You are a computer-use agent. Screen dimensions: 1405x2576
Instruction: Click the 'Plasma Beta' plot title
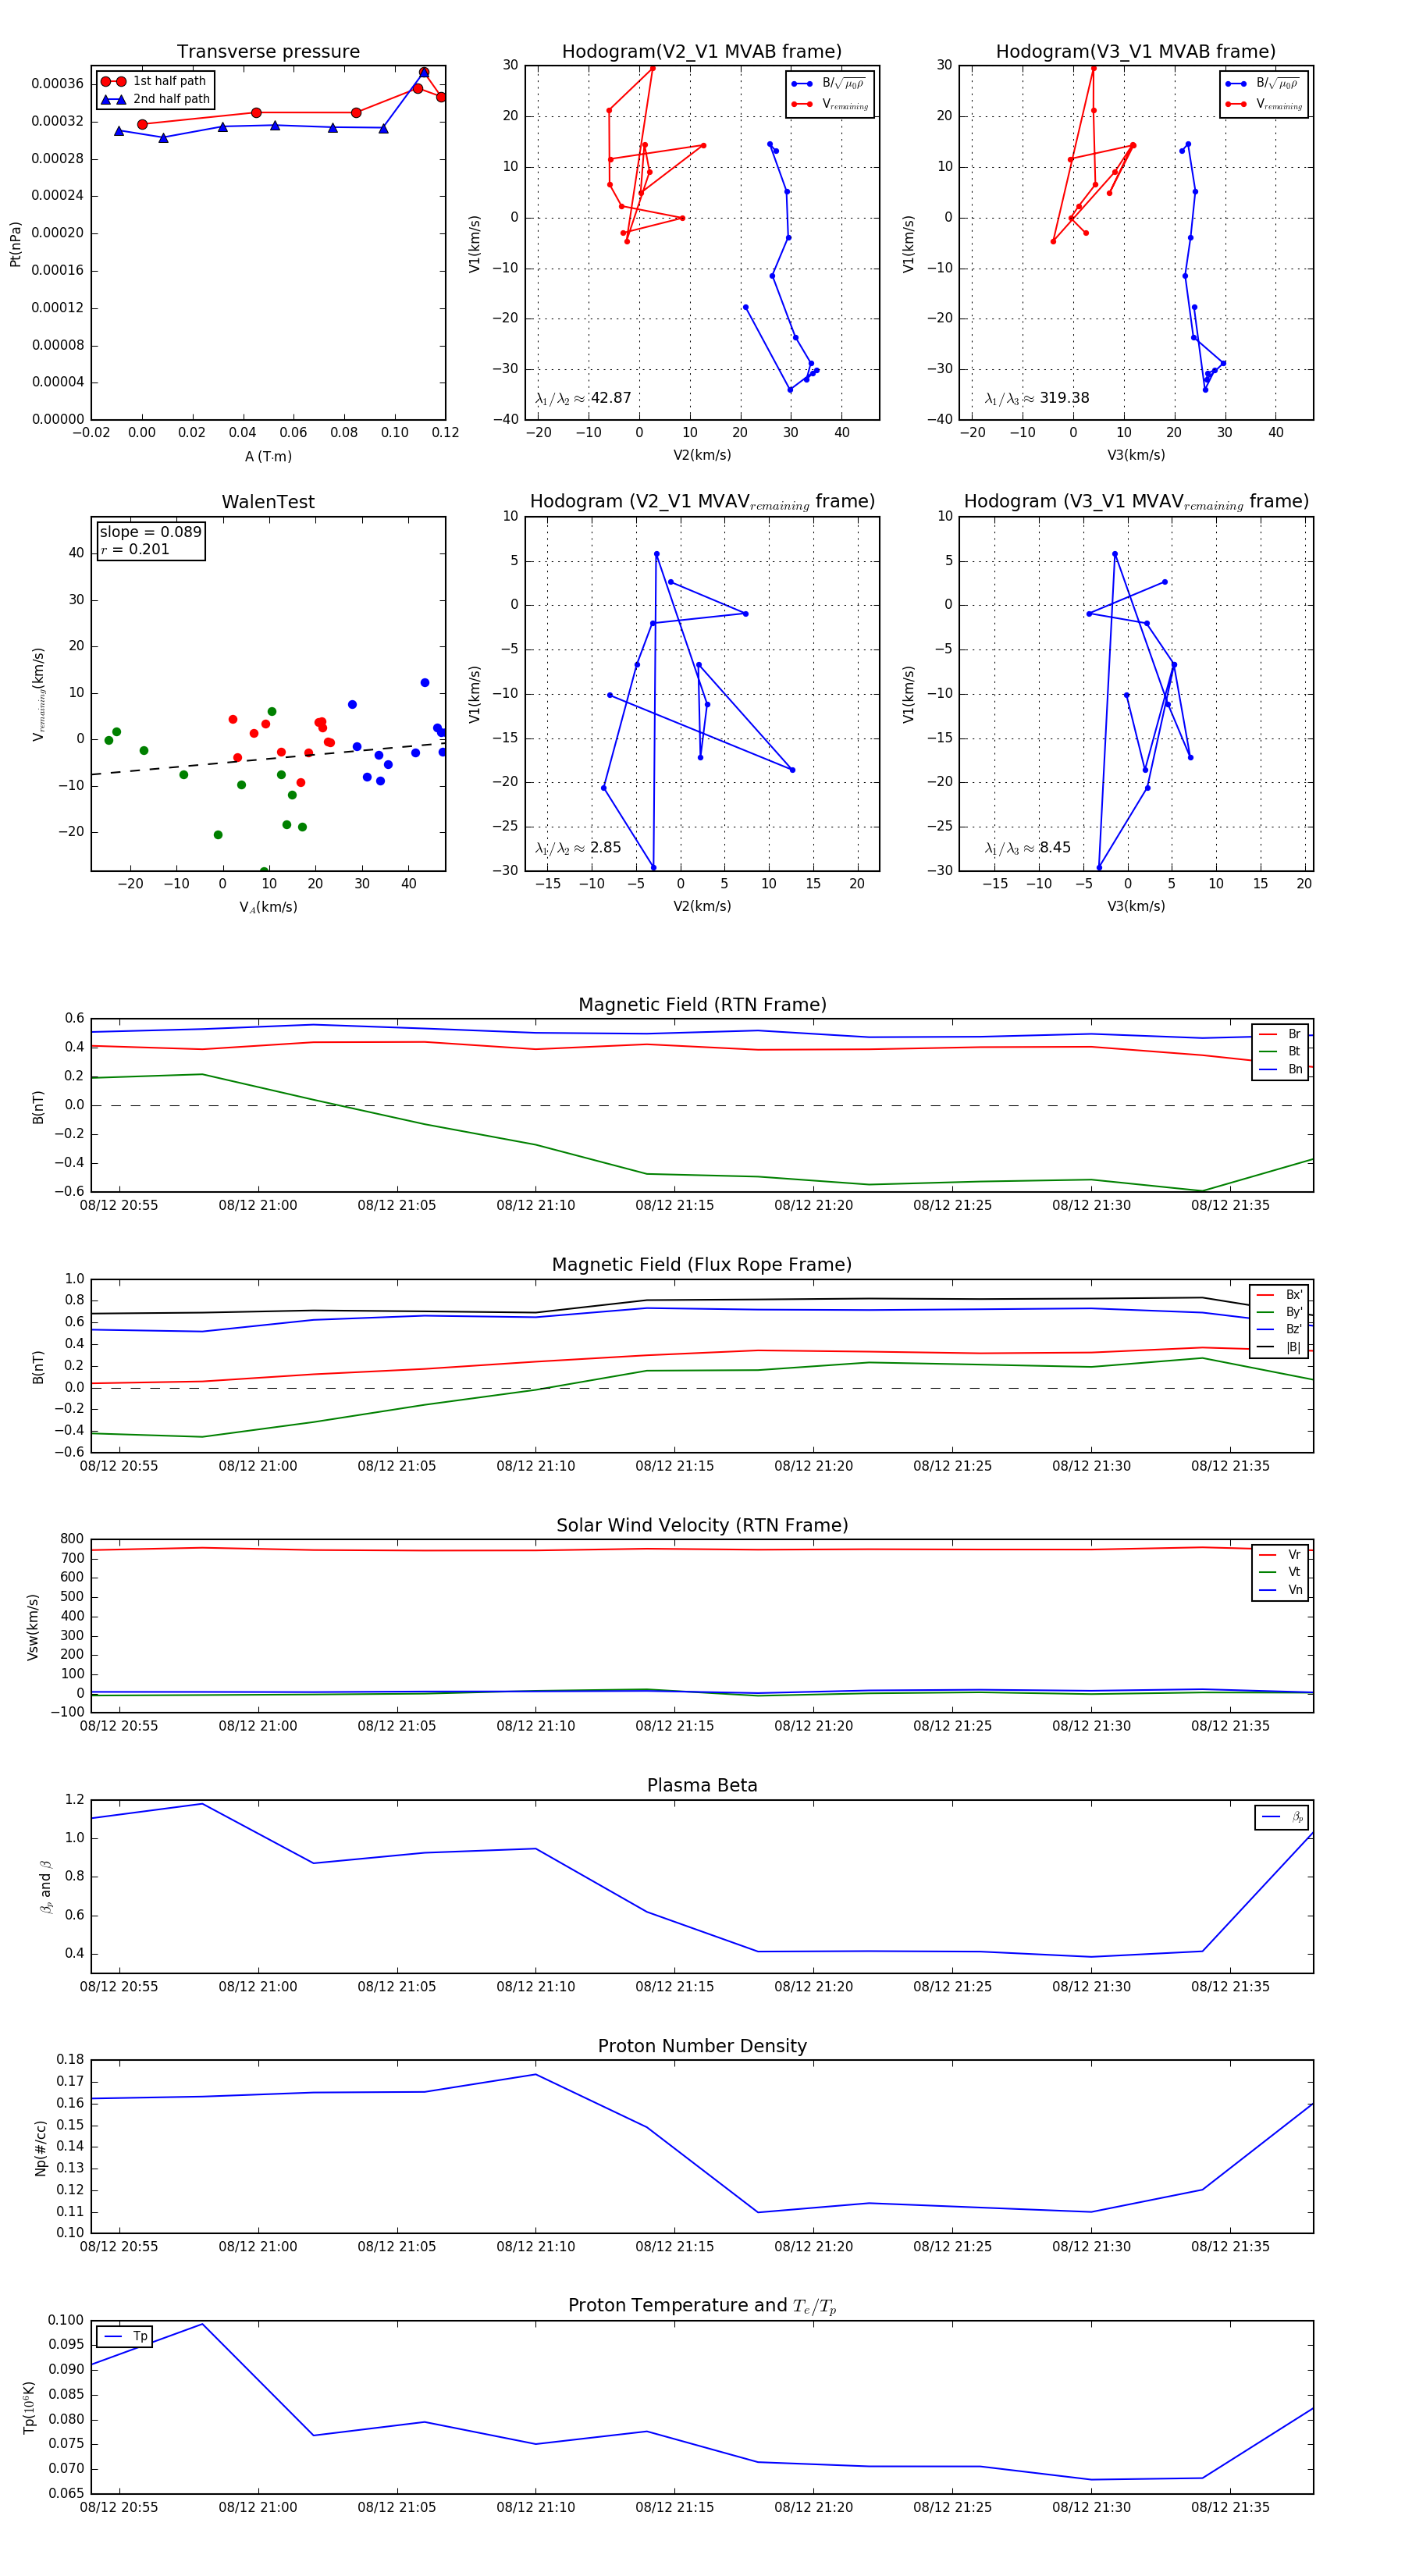(x=702, y=1785)
